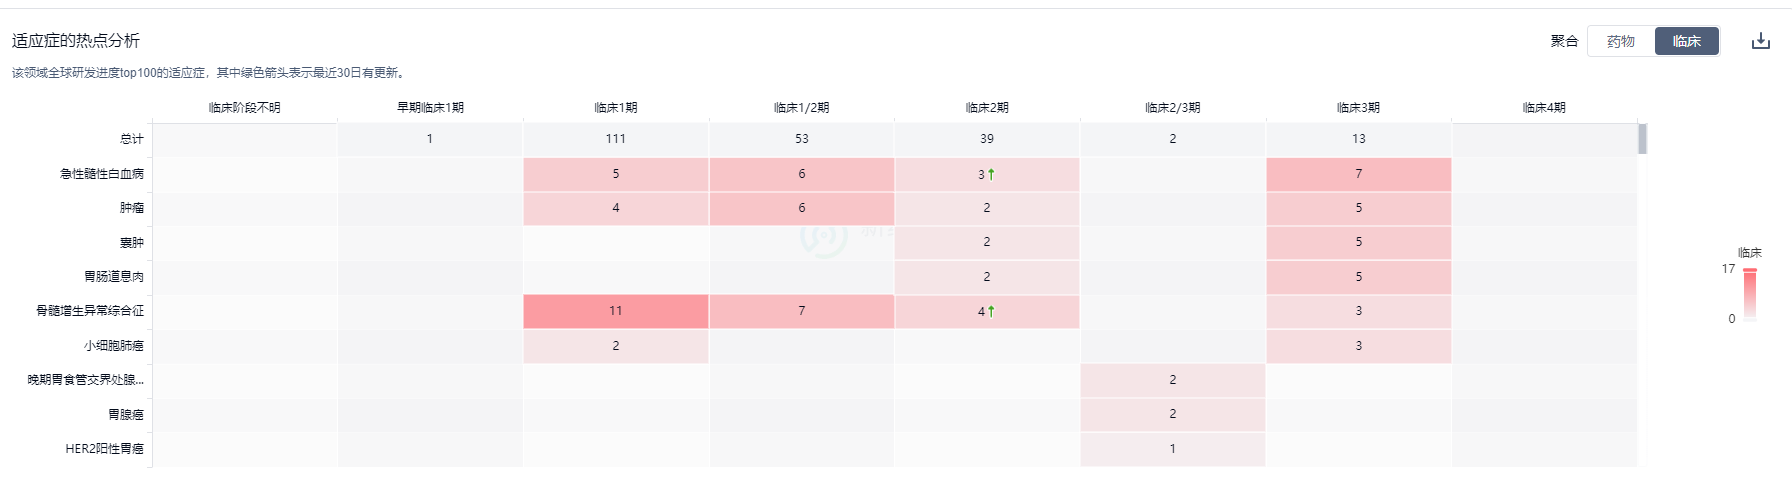1792x489 pixels.
Task: Select the 晚期胃食管交界处腺... row label
Action: [86, 380]
